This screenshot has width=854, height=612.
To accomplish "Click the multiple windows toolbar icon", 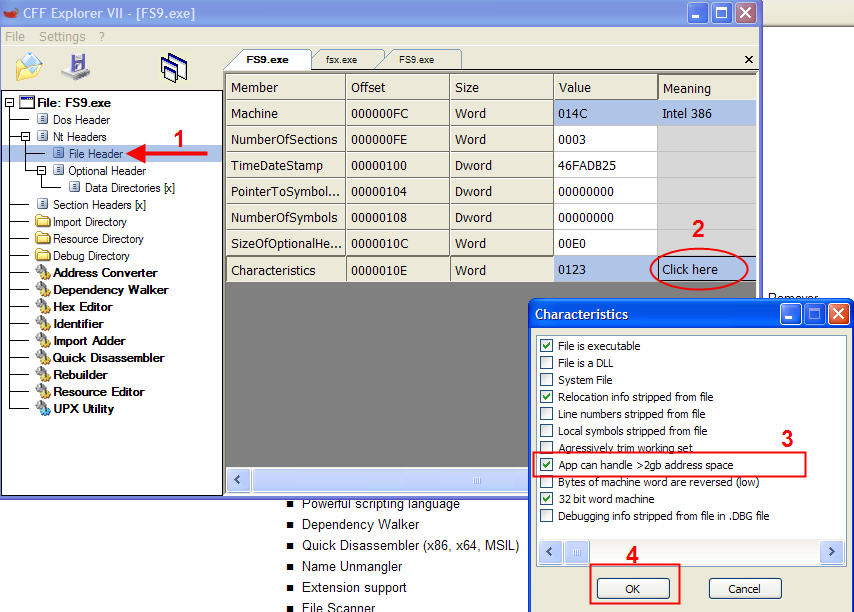I will point(174,67).
